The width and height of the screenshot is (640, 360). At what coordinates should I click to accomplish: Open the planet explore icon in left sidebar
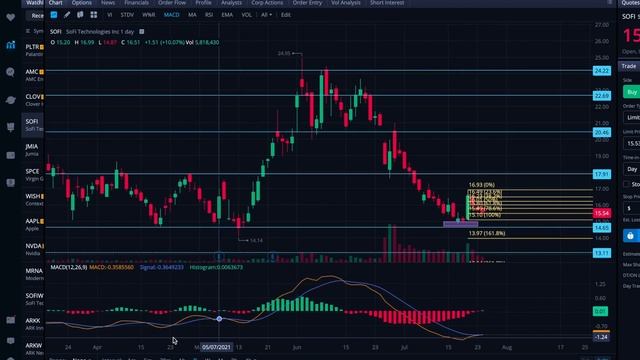click(x=11, y=100)
